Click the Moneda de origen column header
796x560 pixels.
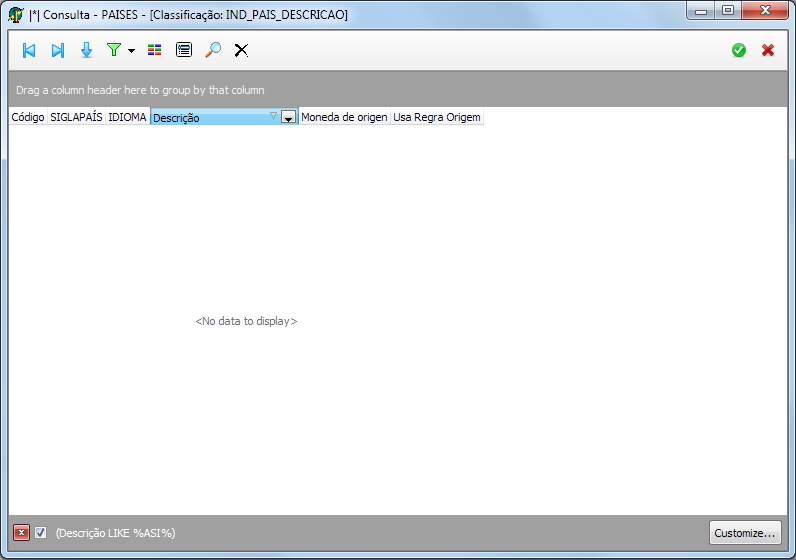[344, 117]
